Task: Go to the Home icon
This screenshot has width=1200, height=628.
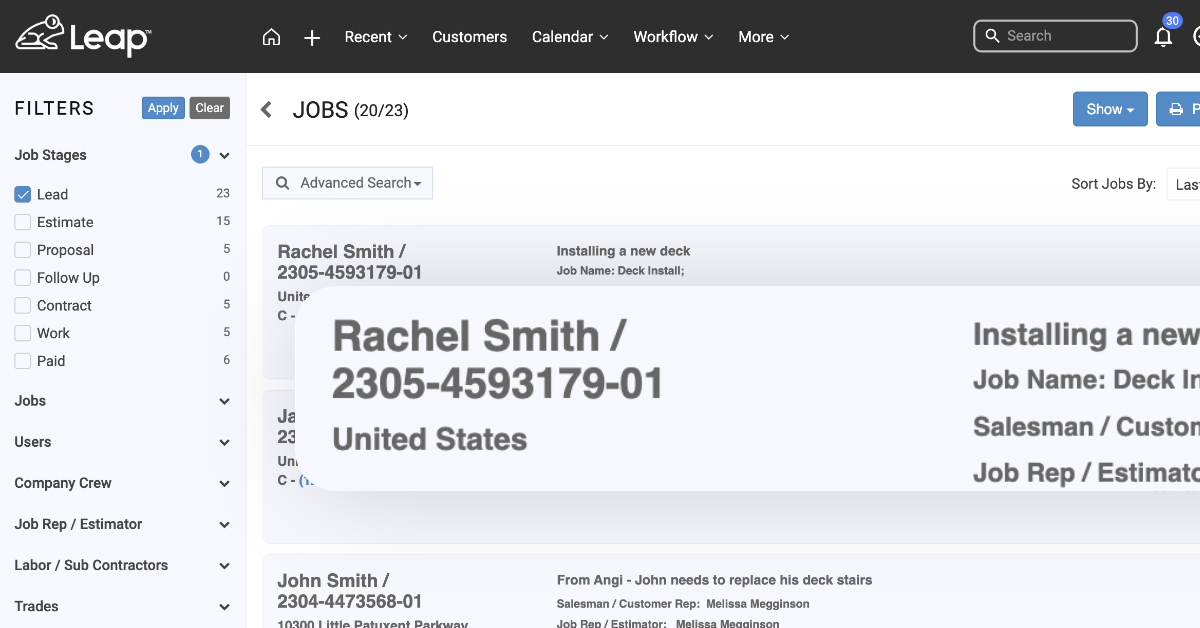Action: (x=271, y=37)
